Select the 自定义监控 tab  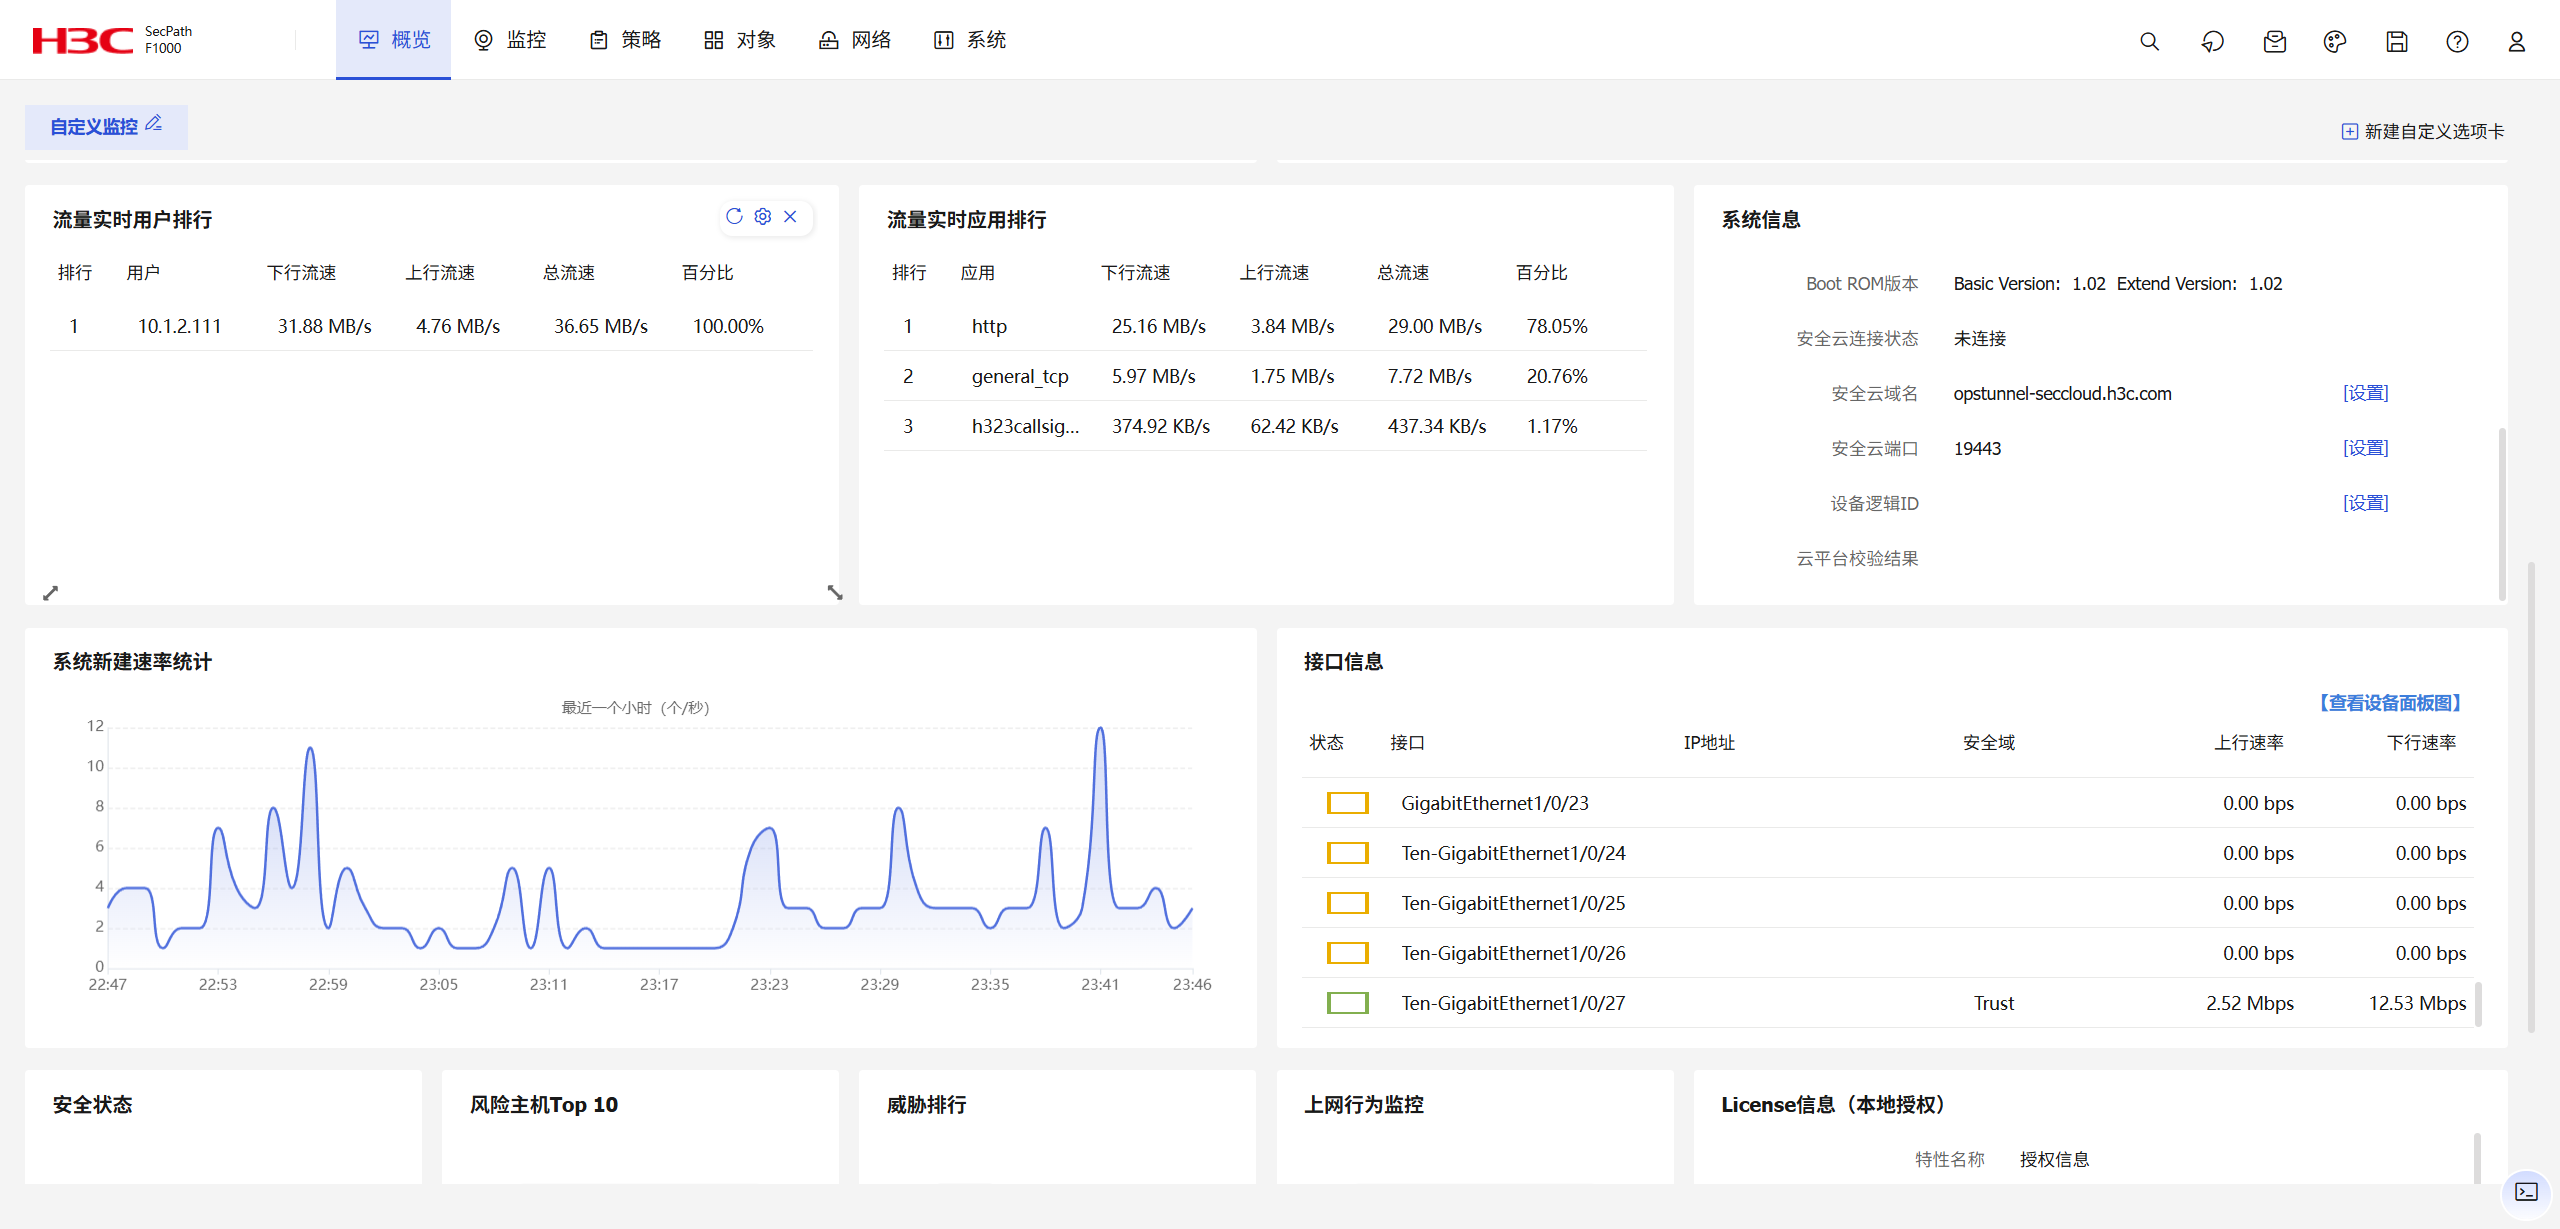(94, 127)
